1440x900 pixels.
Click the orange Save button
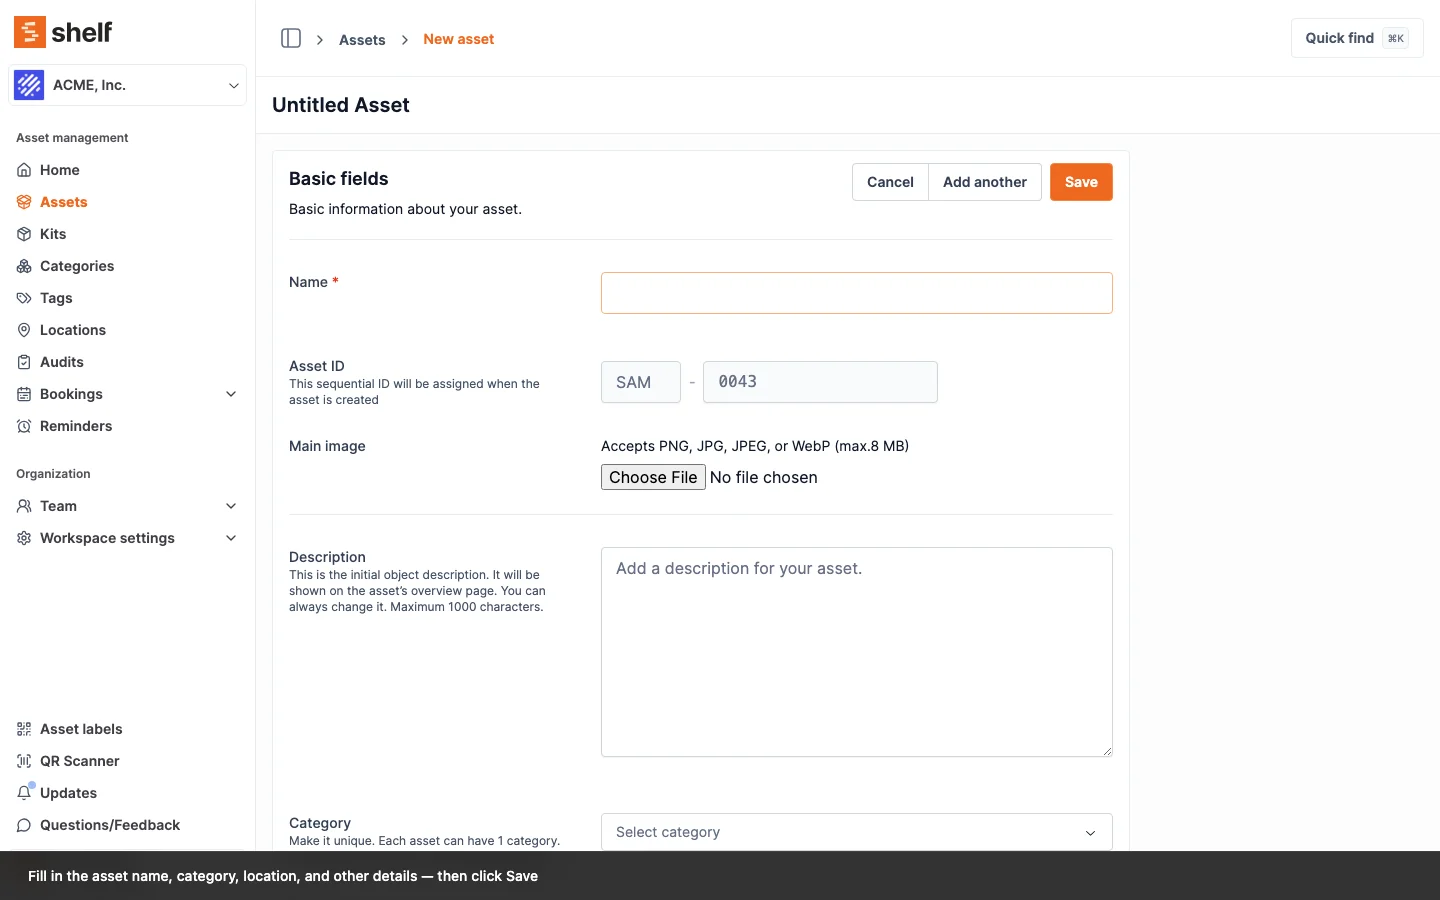(1080, 182)
